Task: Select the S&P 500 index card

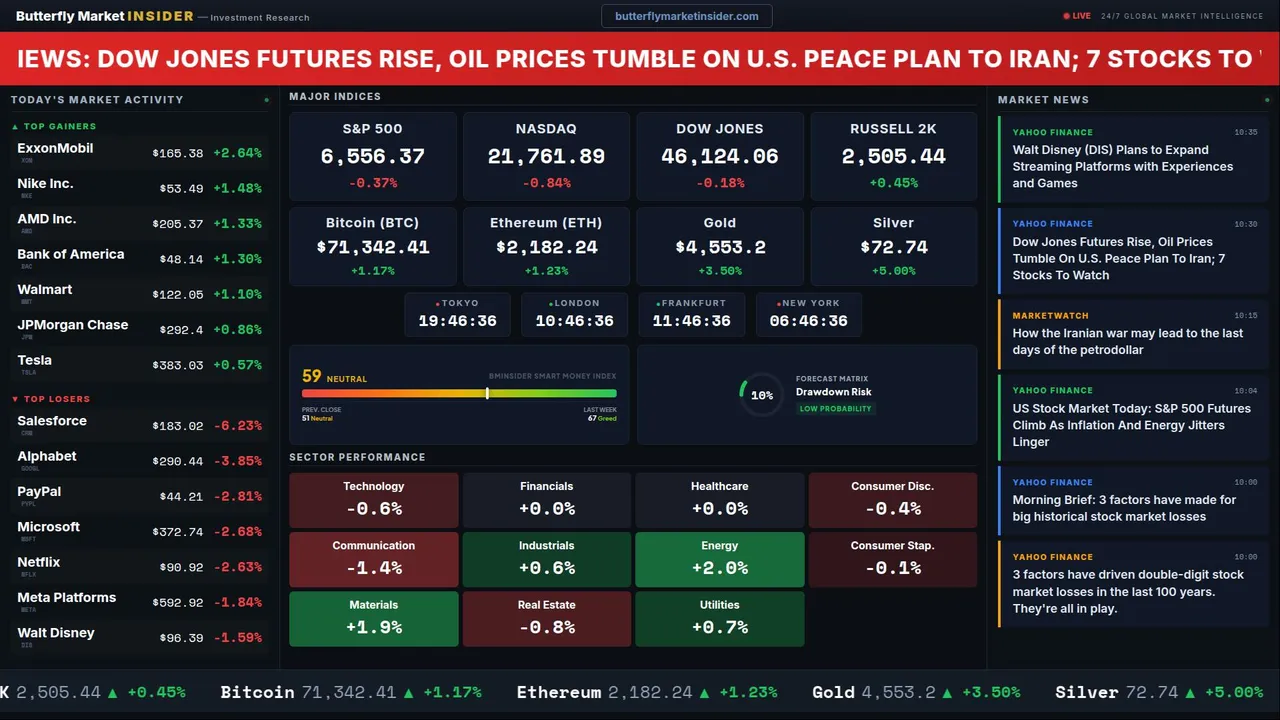Action: (372, 156)
